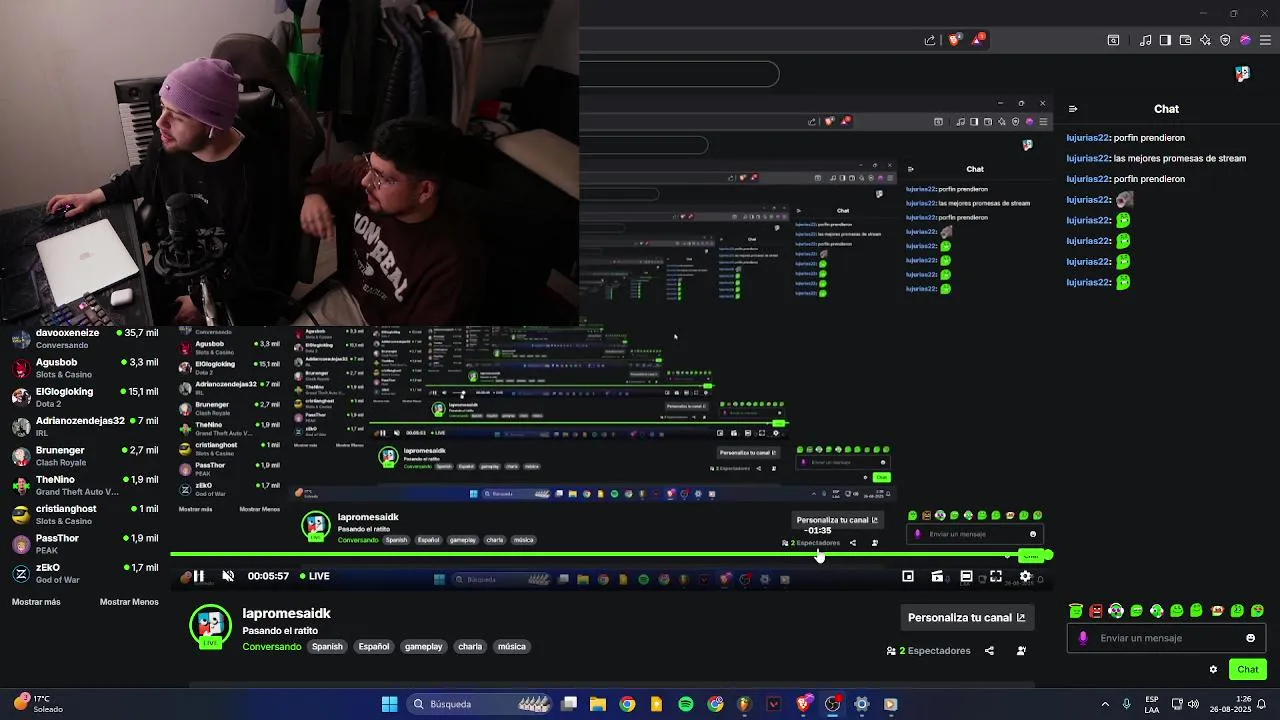Click the Brave VPN shield icon
Screen dimensions: 1280x720
[1225, 41]
